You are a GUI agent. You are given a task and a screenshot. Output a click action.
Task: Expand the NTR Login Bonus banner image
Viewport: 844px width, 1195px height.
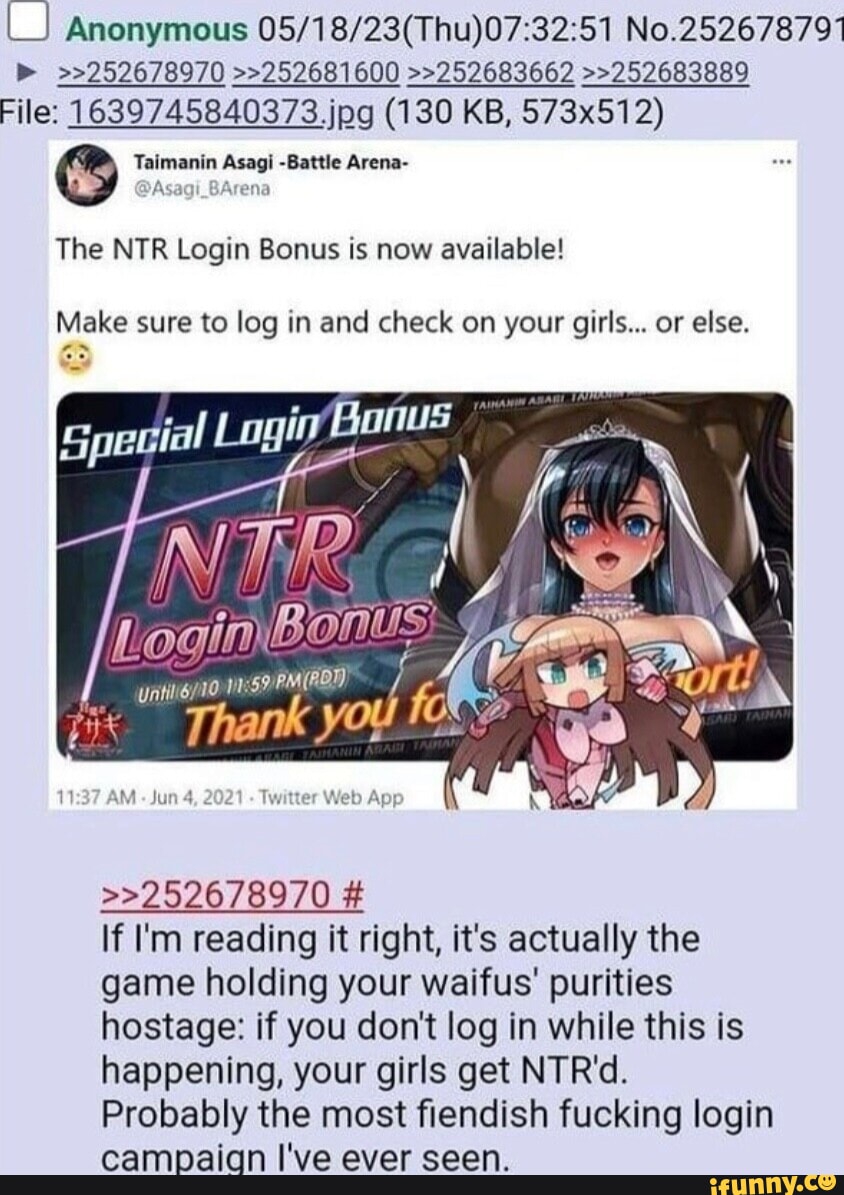click(x=425, y=576)
